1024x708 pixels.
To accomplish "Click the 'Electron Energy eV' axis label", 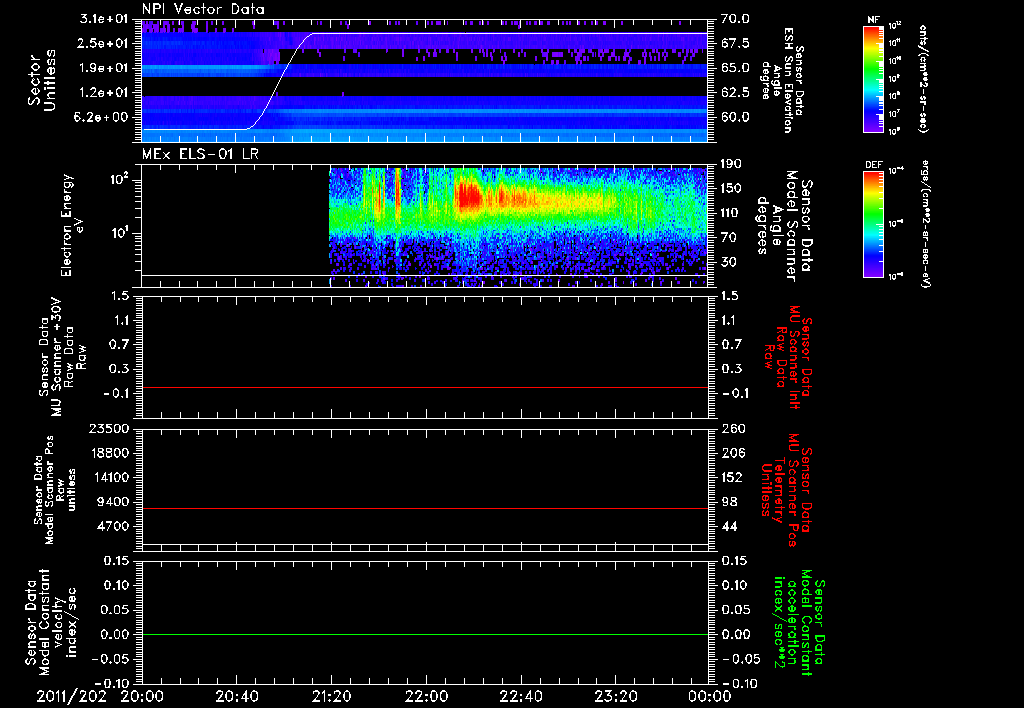I will pyautogui.click(x=71, y=225).
